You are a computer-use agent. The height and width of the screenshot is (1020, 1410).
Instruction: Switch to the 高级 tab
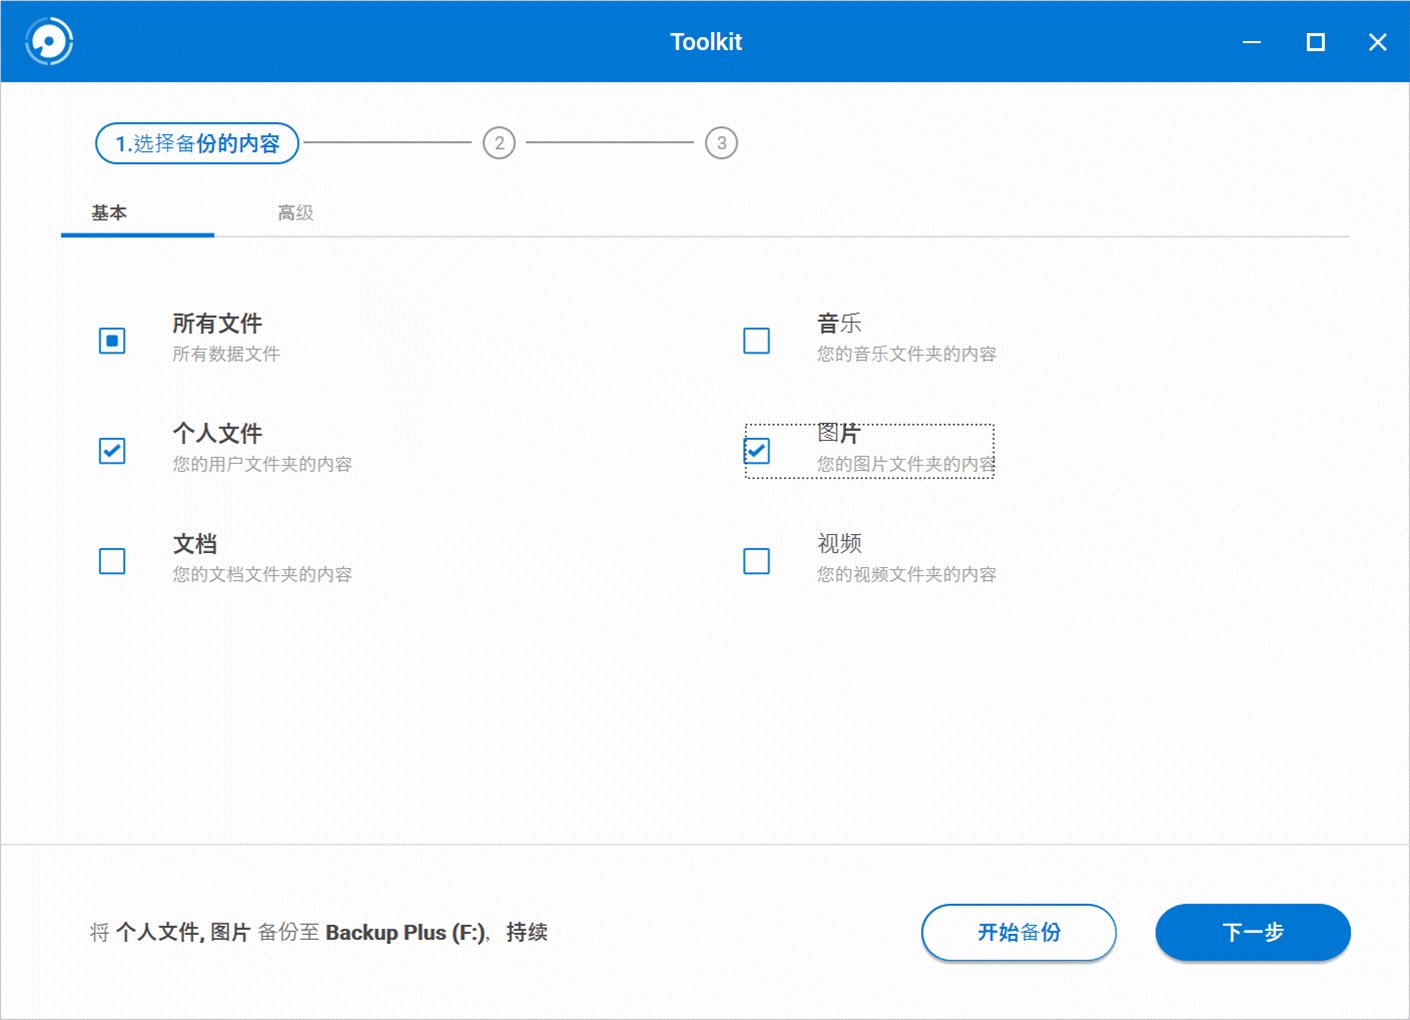pyautogui.click(x=294, y=212)
